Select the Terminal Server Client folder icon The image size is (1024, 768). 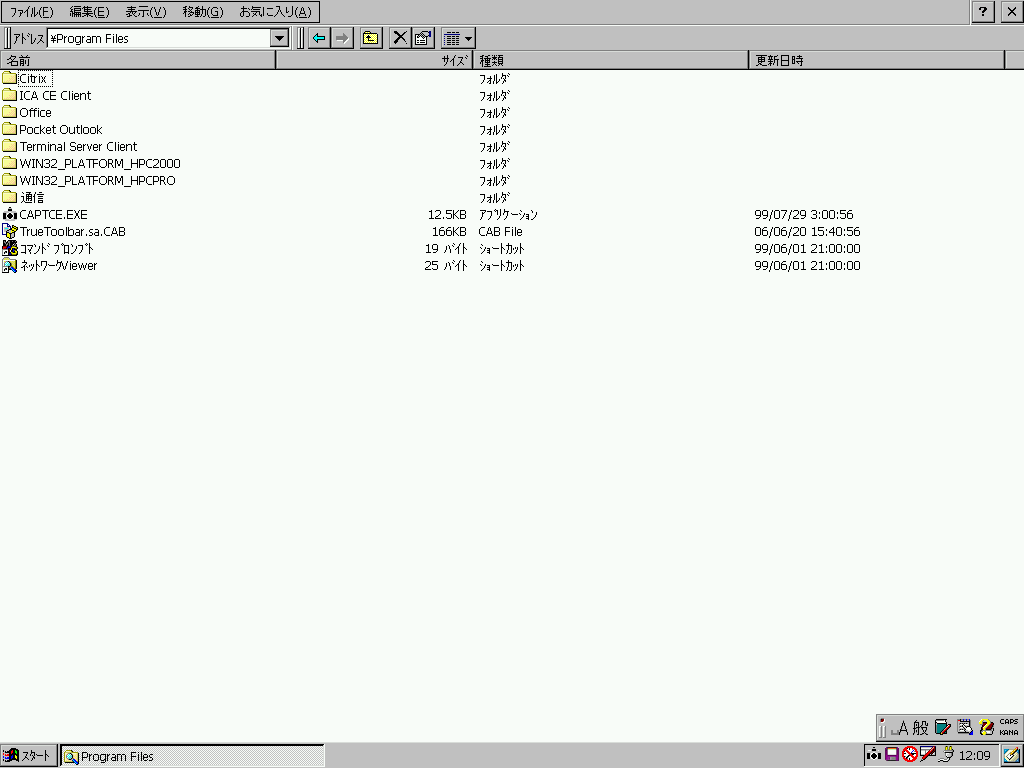[9, 146]
